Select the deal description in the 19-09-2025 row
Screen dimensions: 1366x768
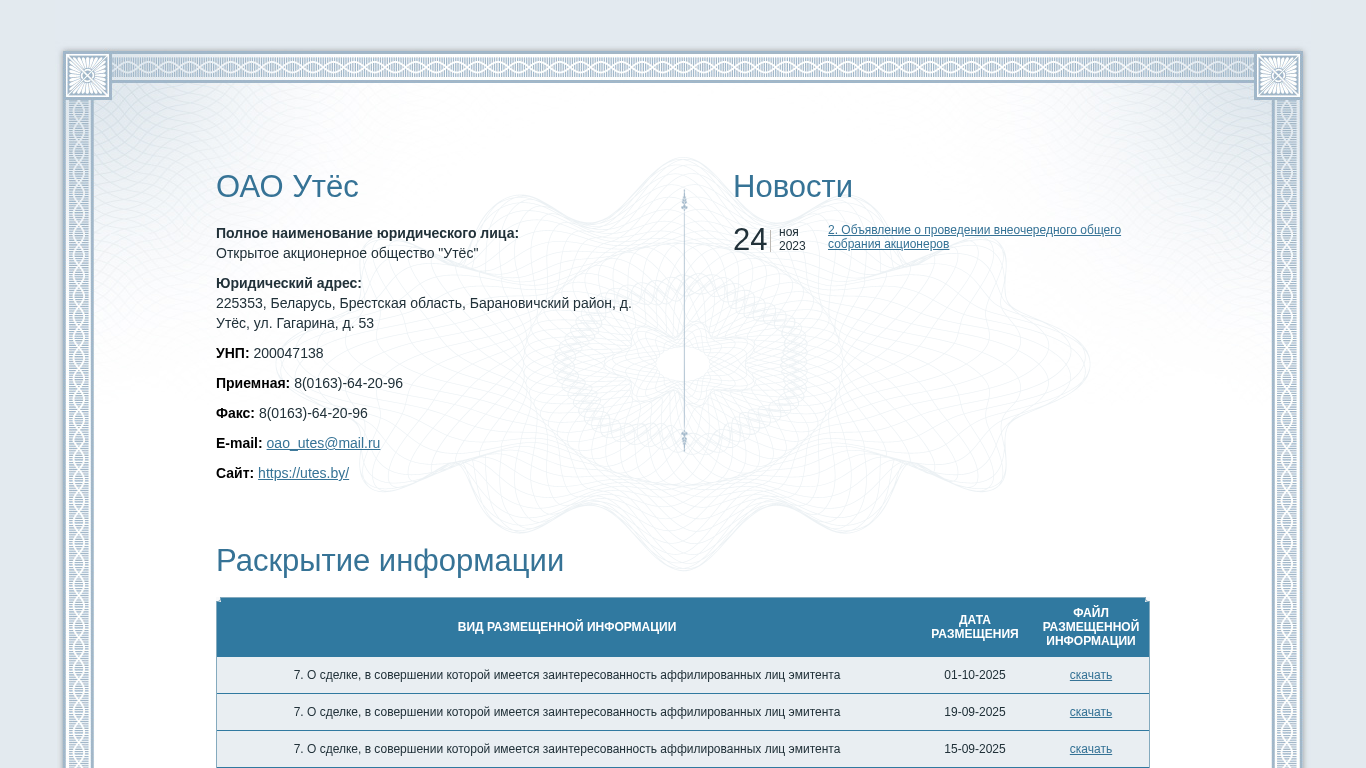(566, 712)
